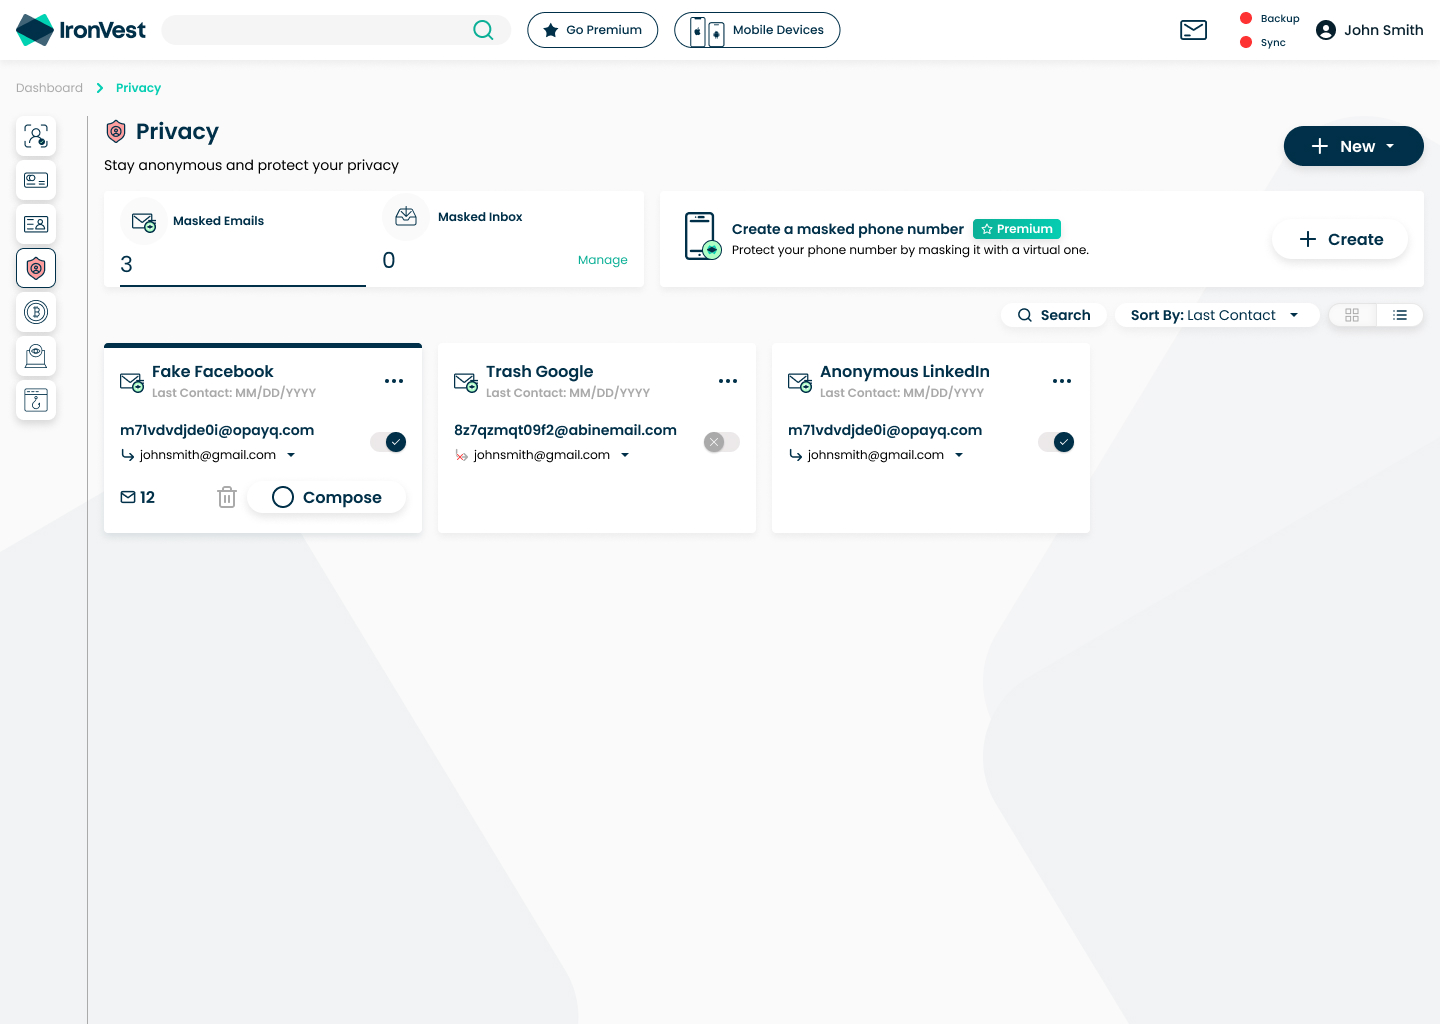Image resolution: width=1440 pixels, height=1024 pixels.
Task: Open Fake Facebook message count 12
Action: [138, 497]
